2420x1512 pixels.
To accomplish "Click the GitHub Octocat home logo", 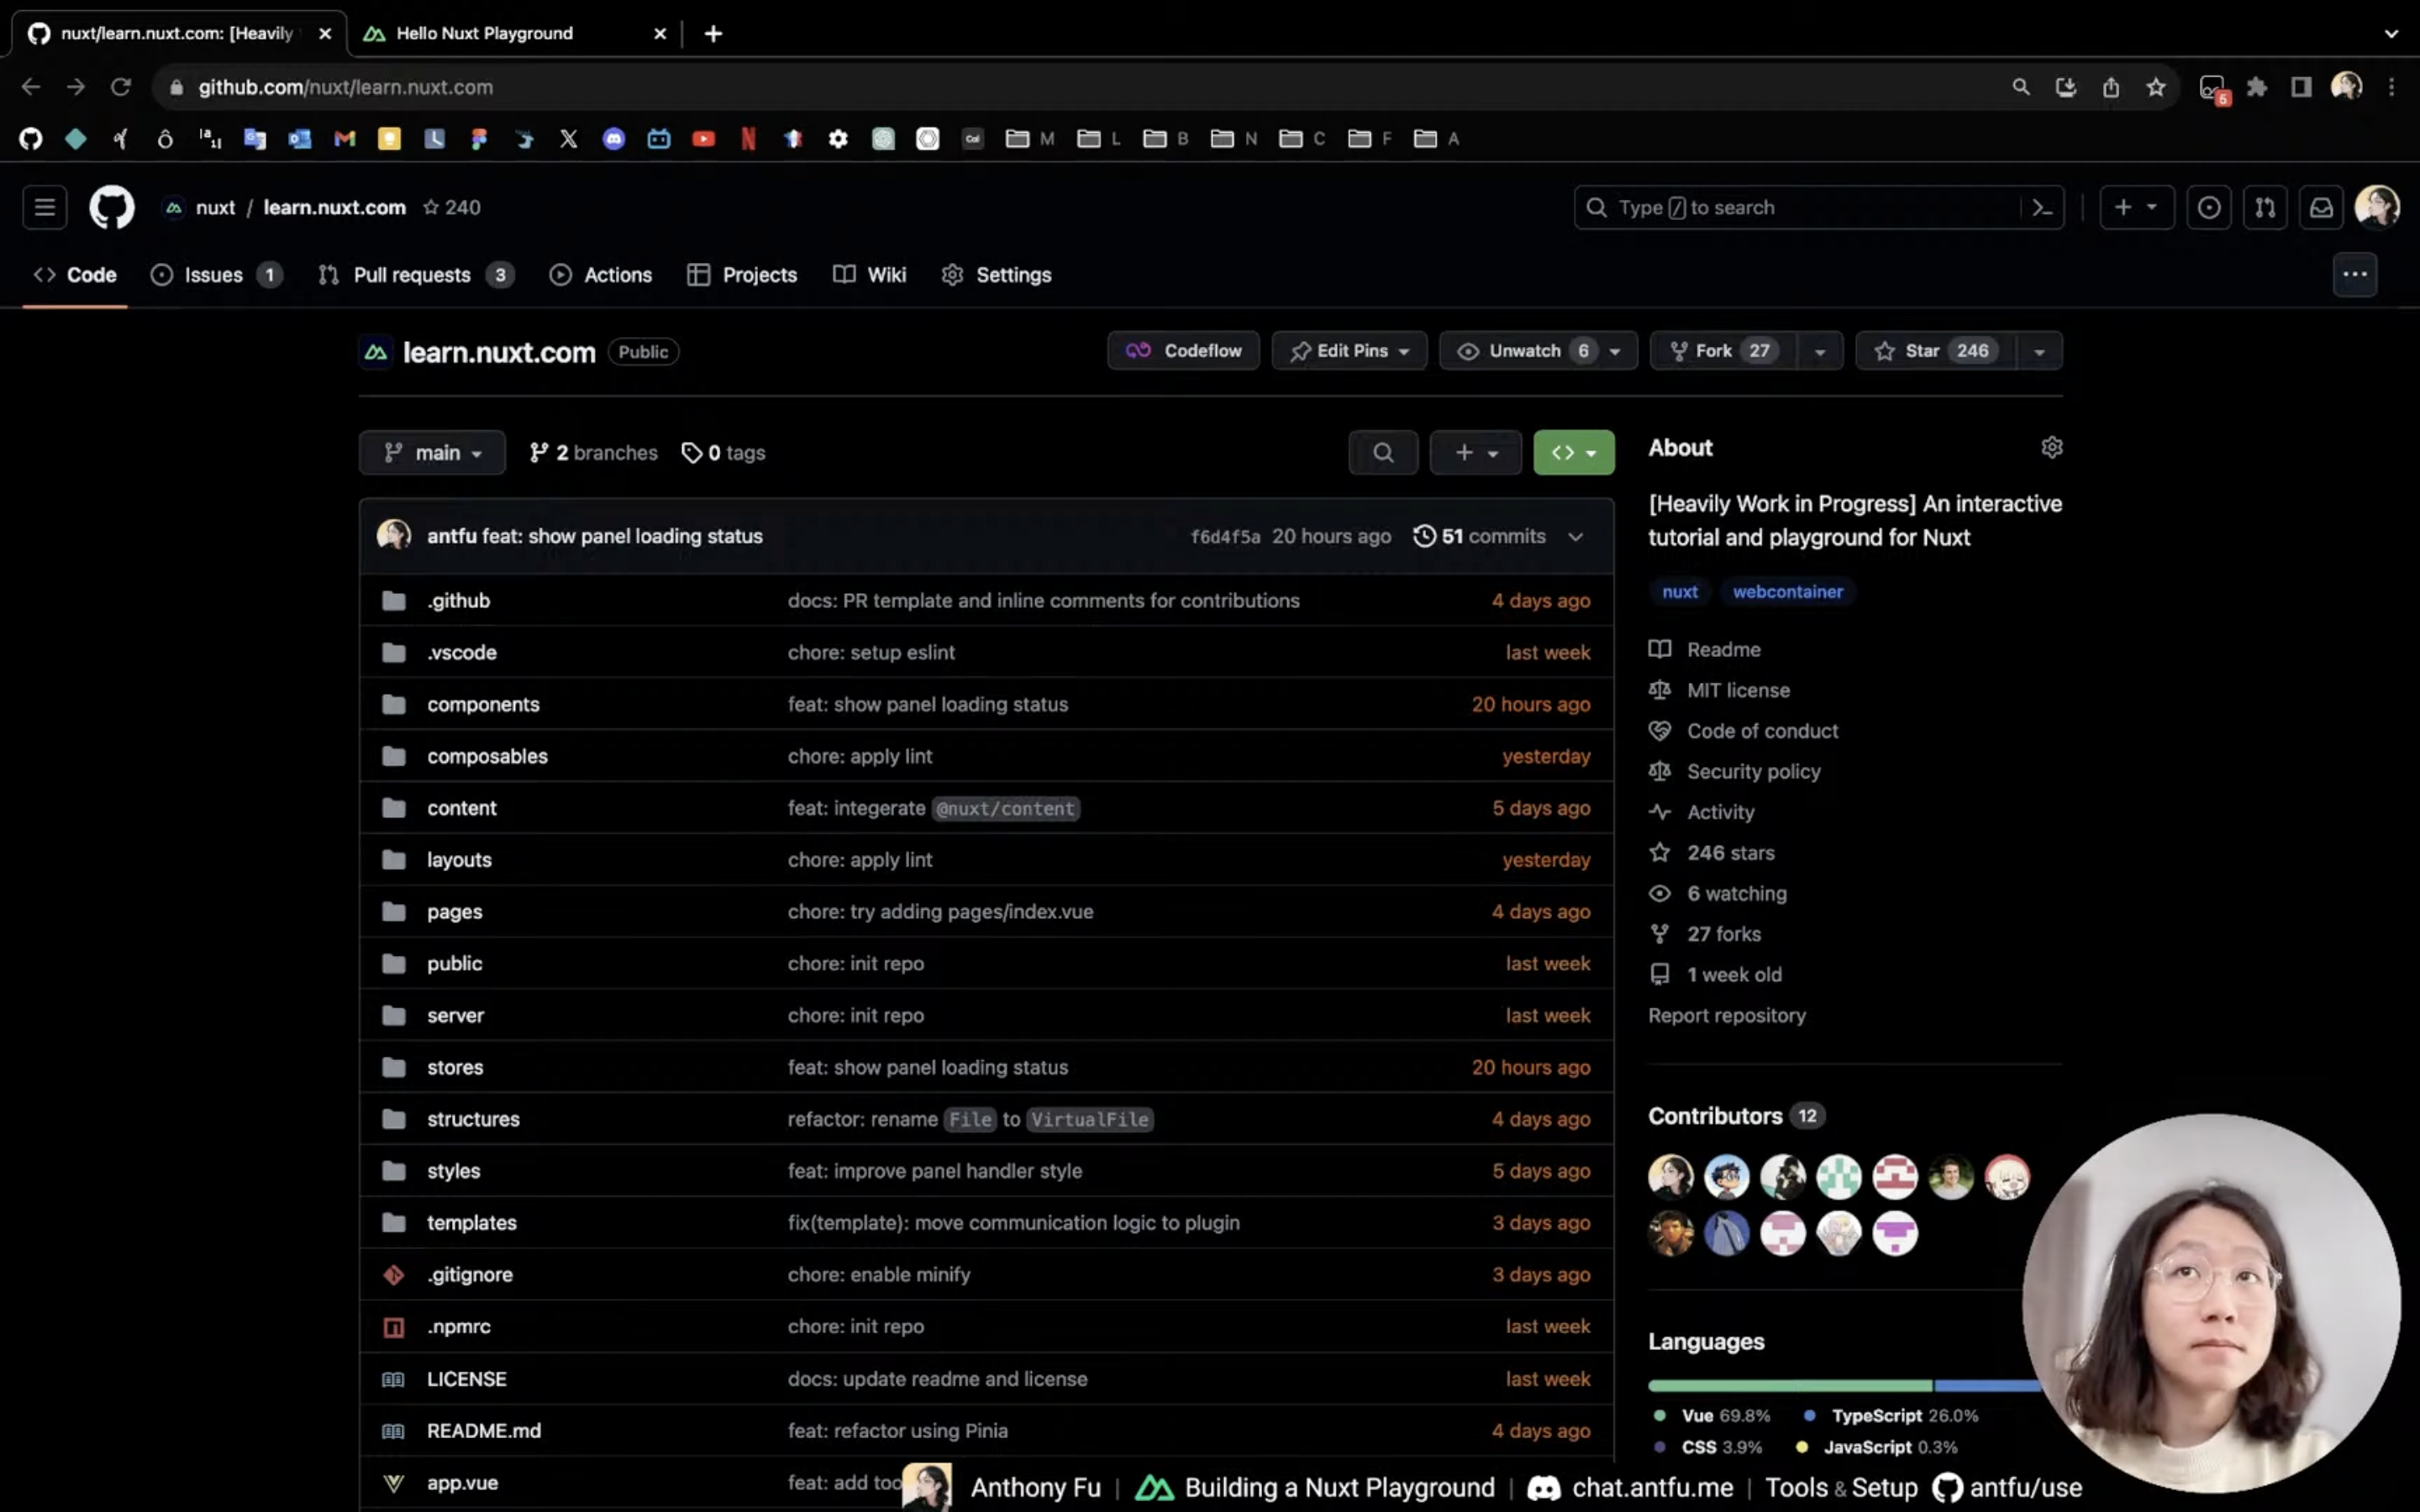I will [111, 207].
